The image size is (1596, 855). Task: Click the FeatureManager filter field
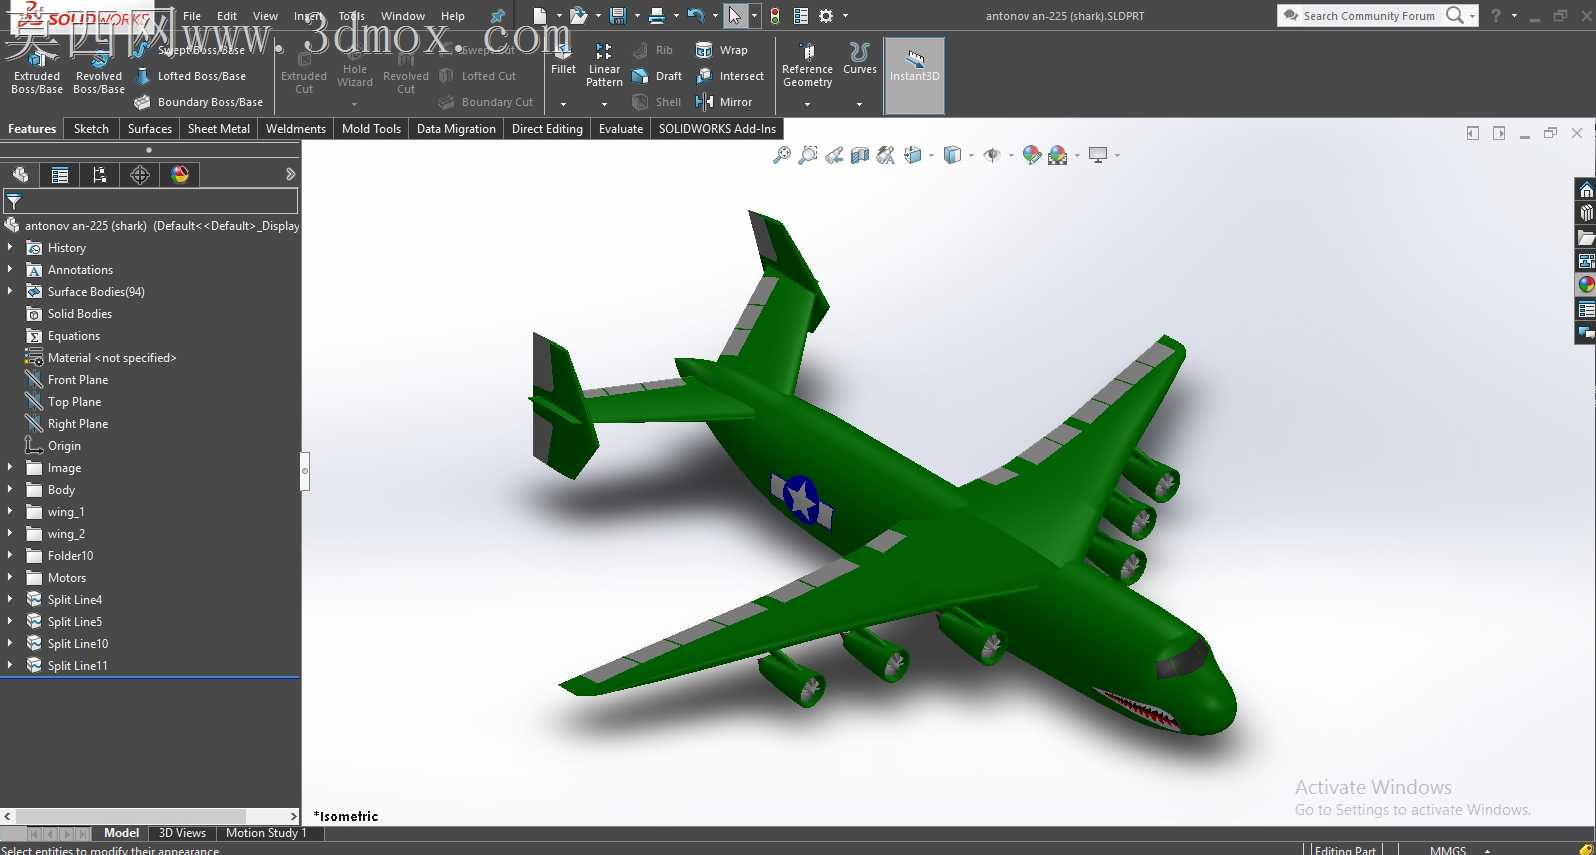click(x=150, y=201)
